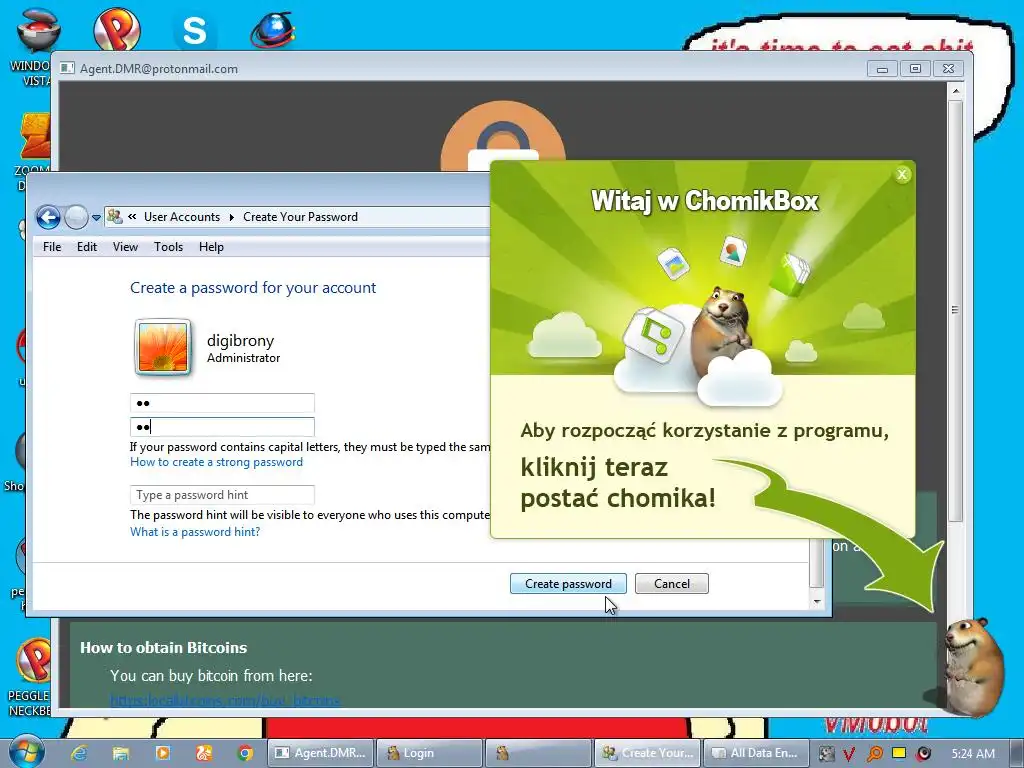
Task: Switch to Agent.DMR taskbar window
Action: (x=321, y=753)
